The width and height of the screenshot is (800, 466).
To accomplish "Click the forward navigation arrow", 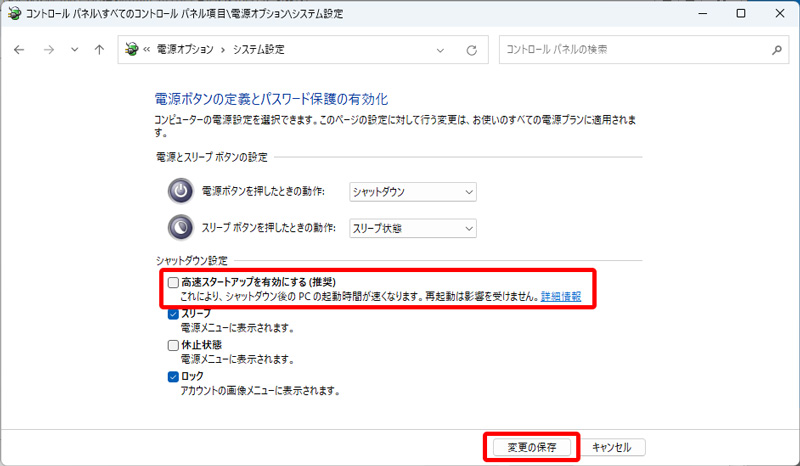I will pyautogui.click(x=47, y=50).
